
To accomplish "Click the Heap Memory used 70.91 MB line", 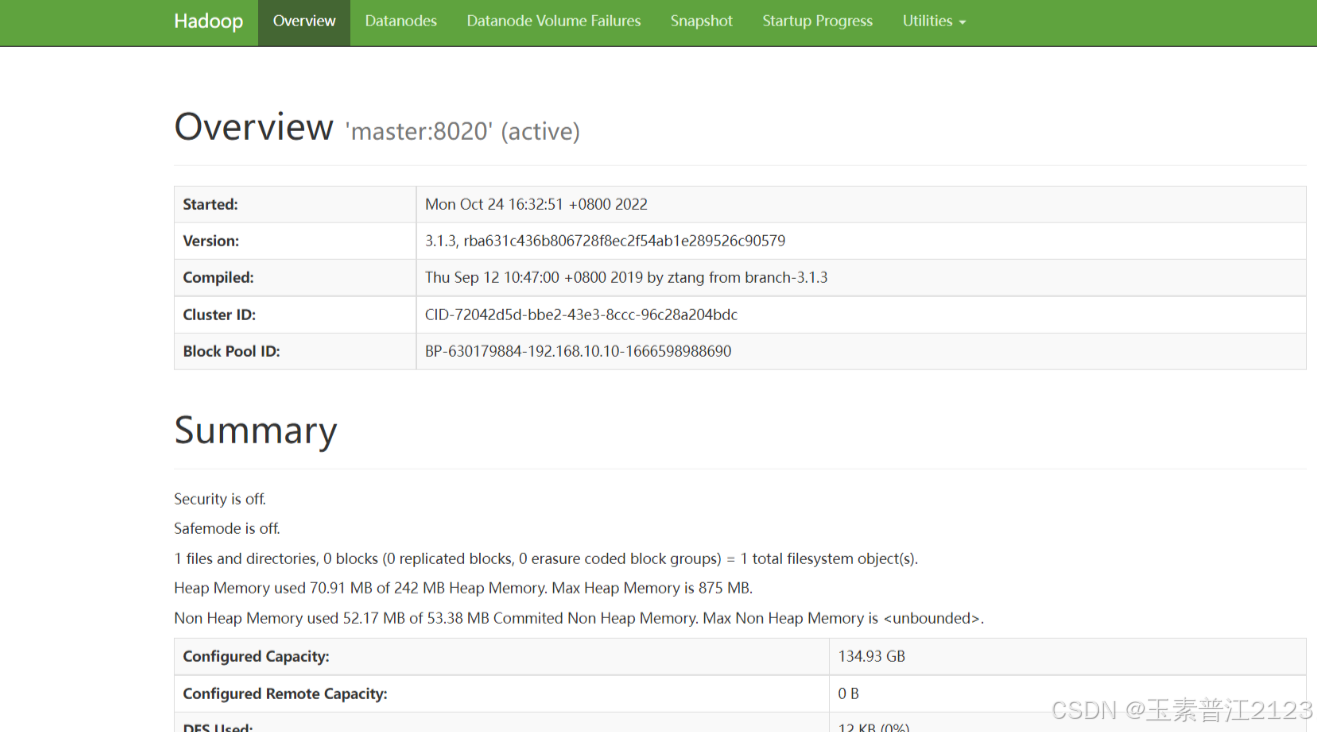I will 463,588.
